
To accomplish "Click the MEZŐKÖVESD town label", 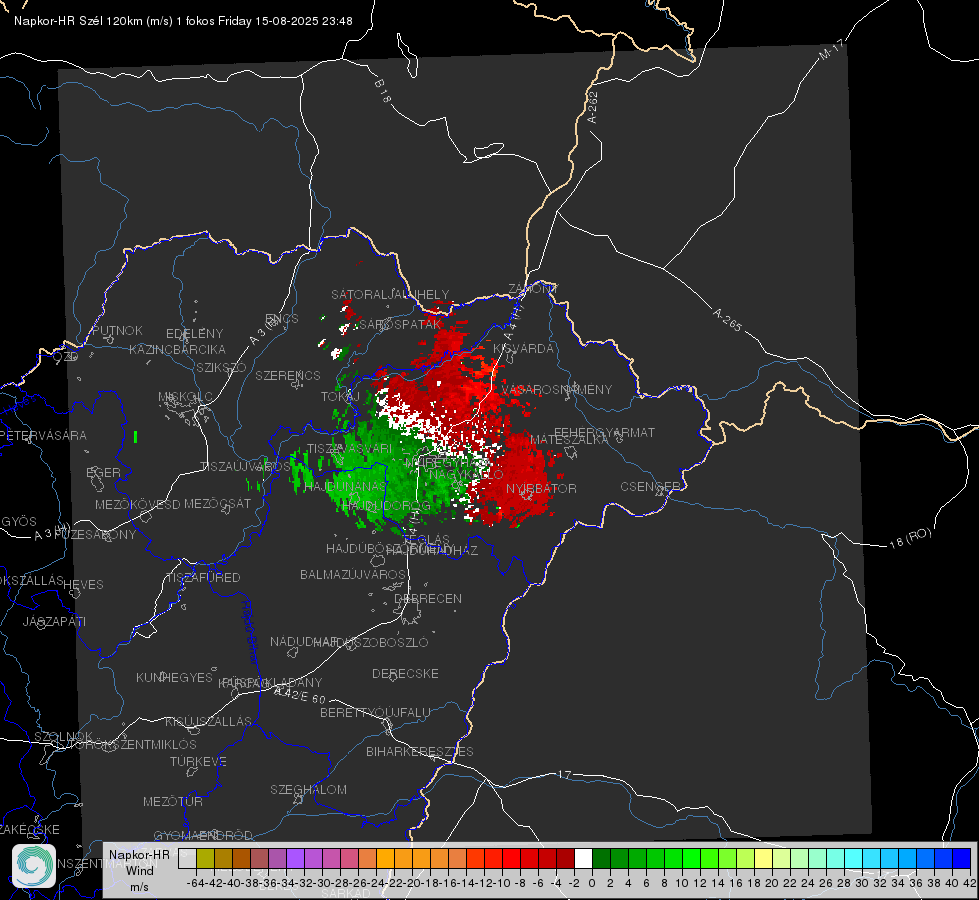I will (x=138, y=504).
